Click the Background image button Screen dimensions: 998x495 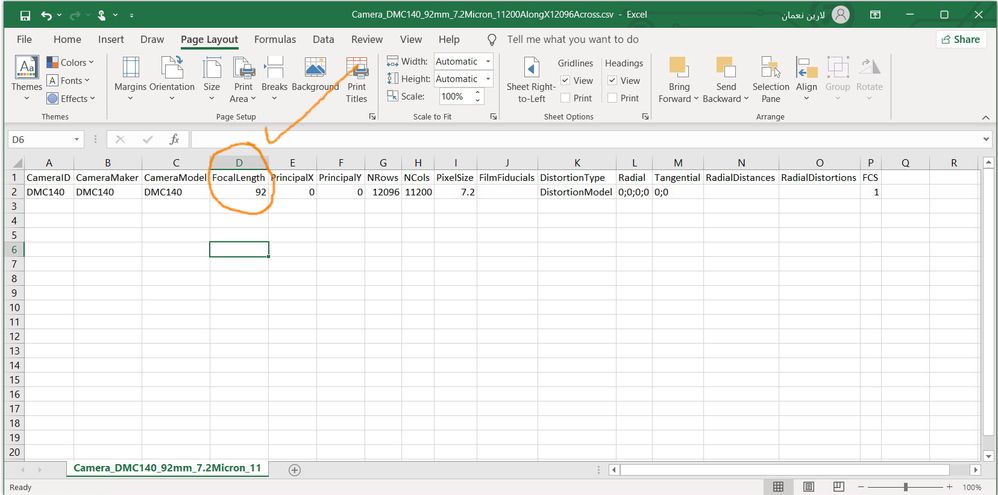[315, 74]
